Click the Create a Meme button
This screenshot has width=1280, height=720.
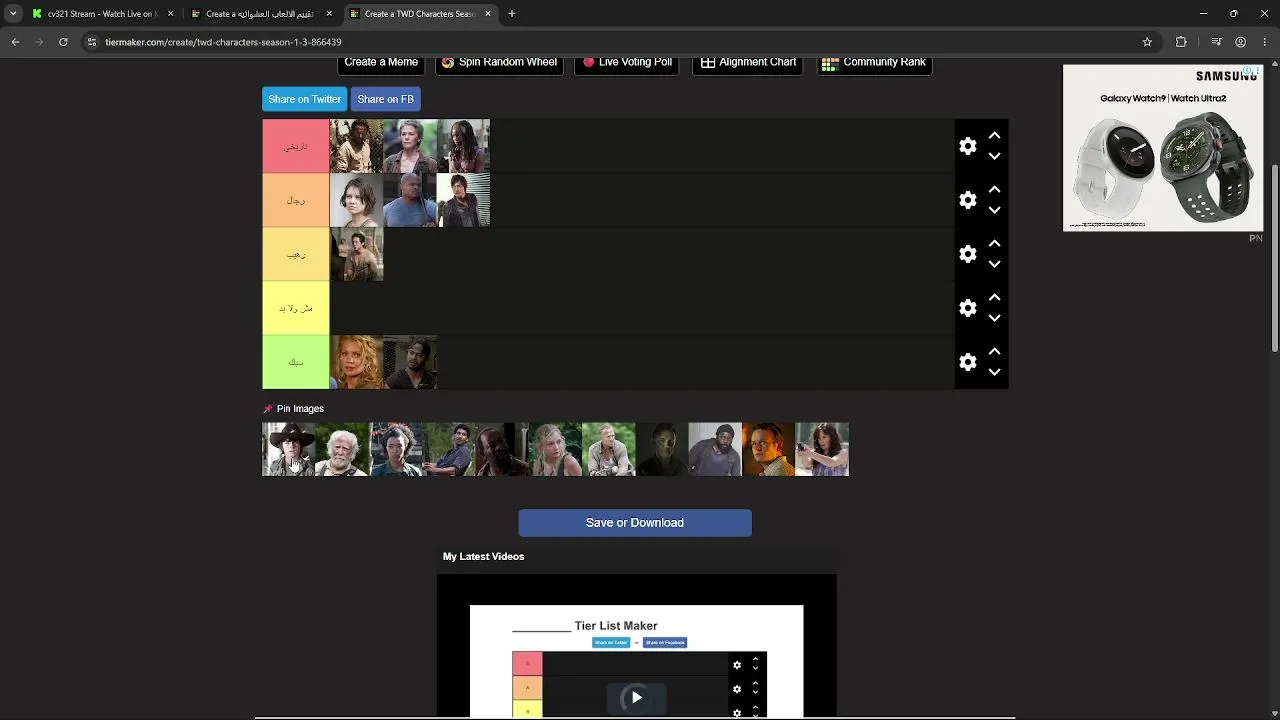click(381, 63)
